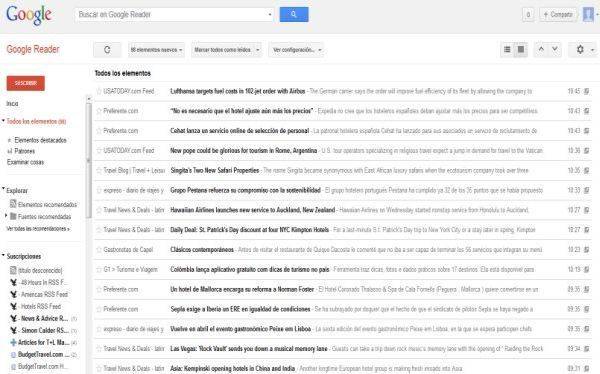
Task: Select Patrones in the sidebar
Action: click(x=24, y=151)
